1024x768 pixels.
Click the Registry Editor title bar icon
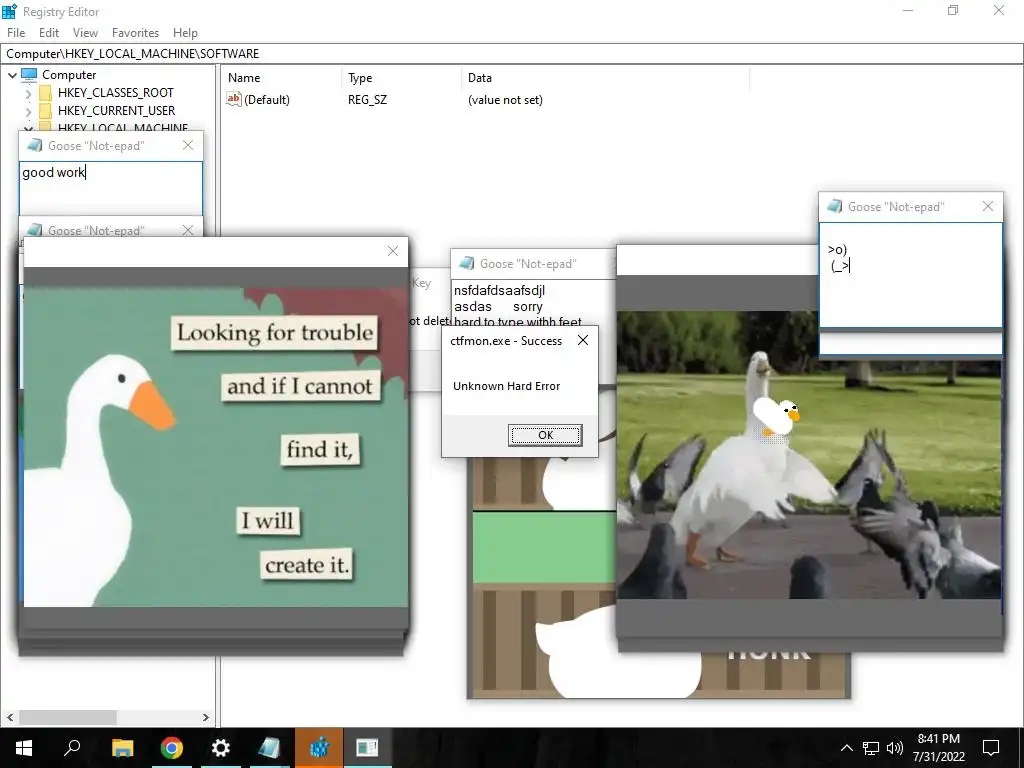[x=10, y=11]
